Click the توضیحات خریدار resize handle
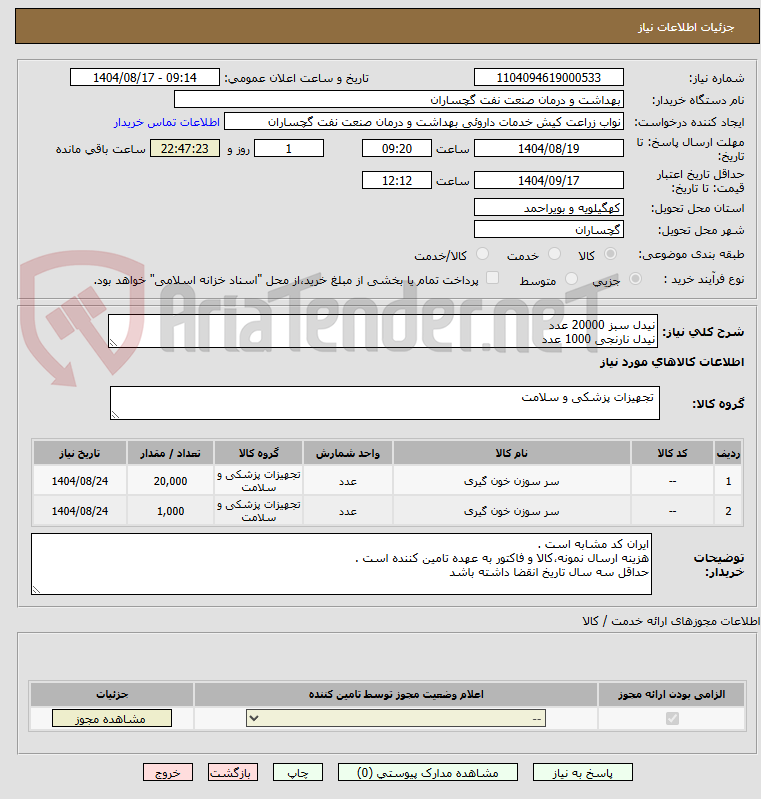Viewport: 761px width, 799px height. 37,590
